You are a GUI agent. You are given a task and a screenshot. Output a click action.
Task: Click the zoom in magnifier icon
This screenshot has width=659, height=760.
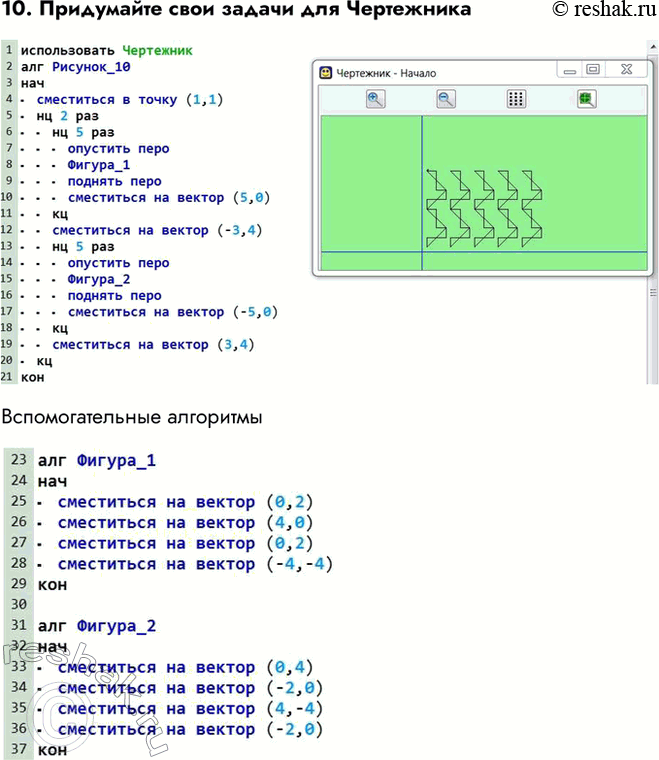375,98
